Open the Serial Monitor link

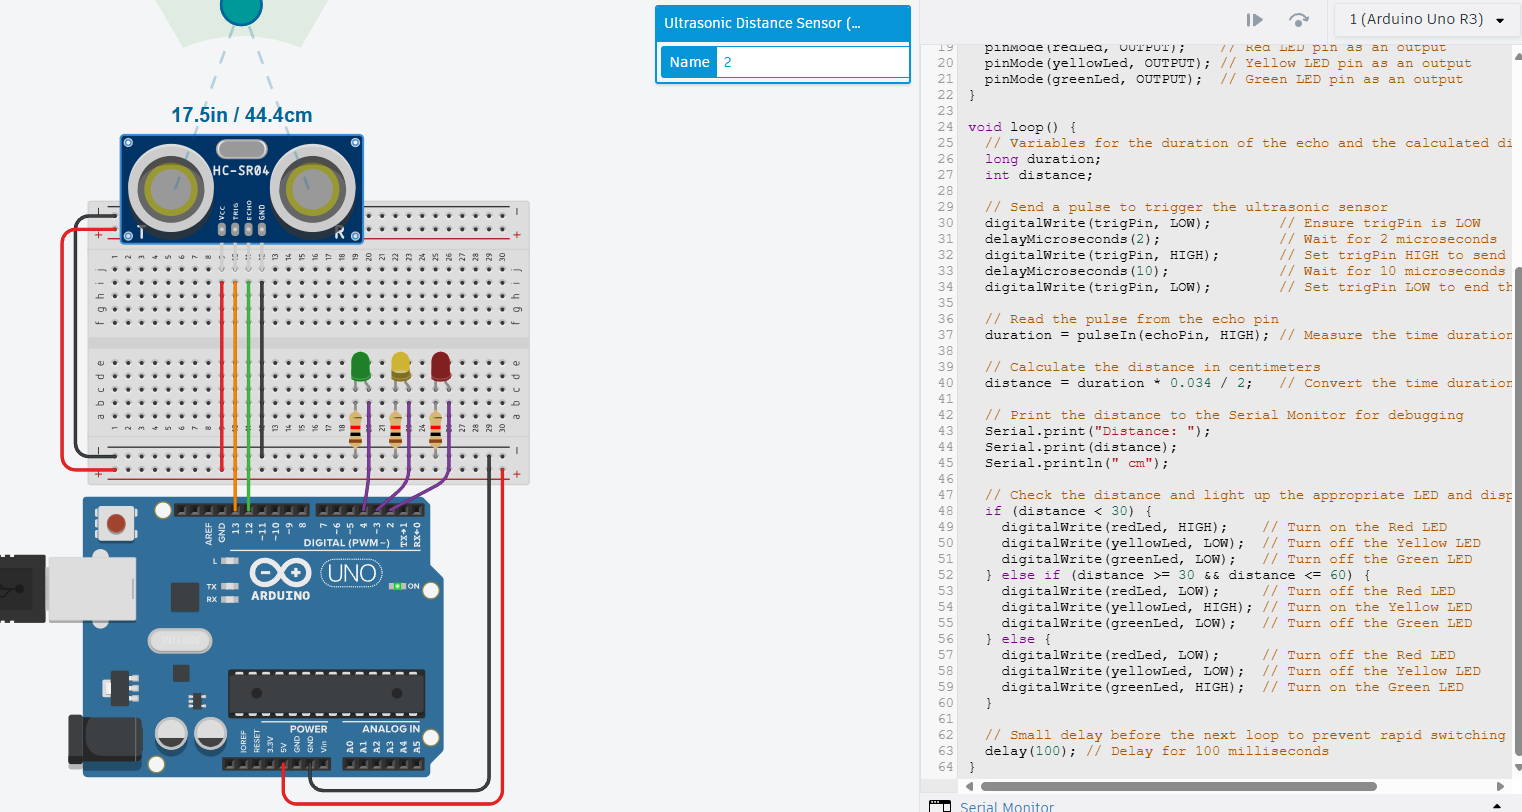(x=1007, y=806)
